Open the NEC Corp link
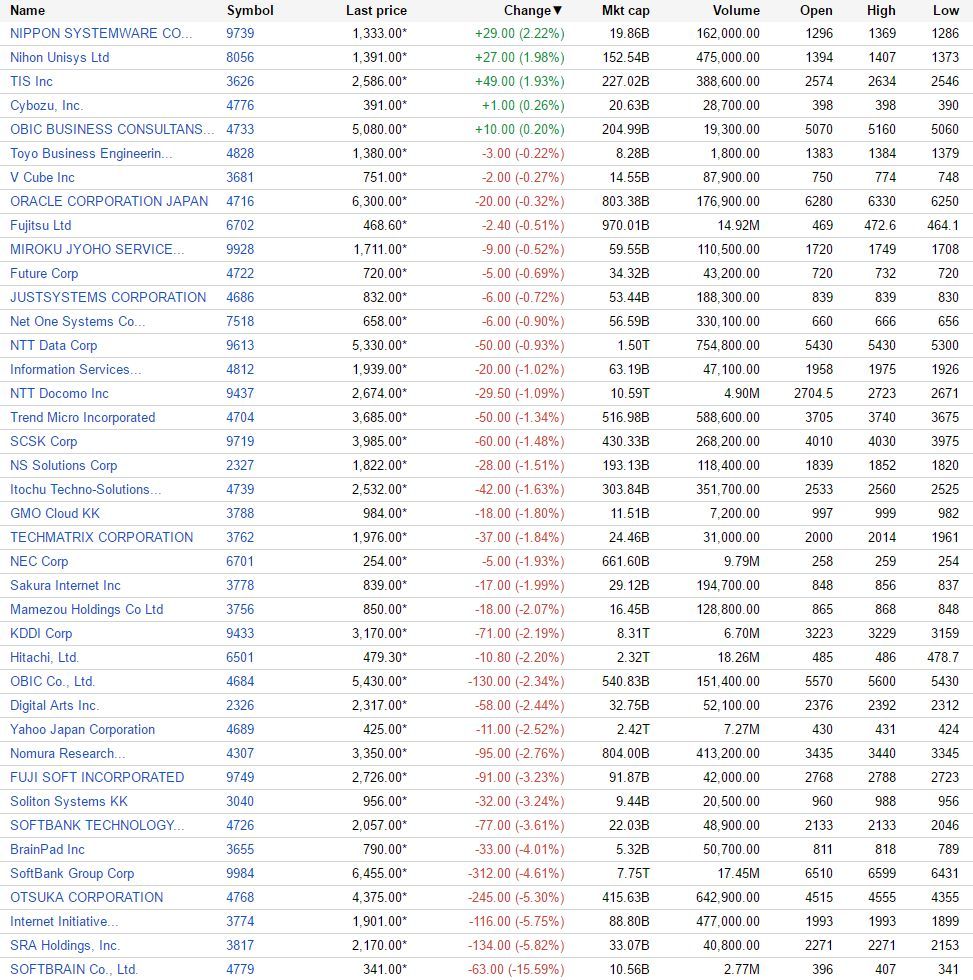The width and height of the screenshot is (973, 980). [39, 561]
